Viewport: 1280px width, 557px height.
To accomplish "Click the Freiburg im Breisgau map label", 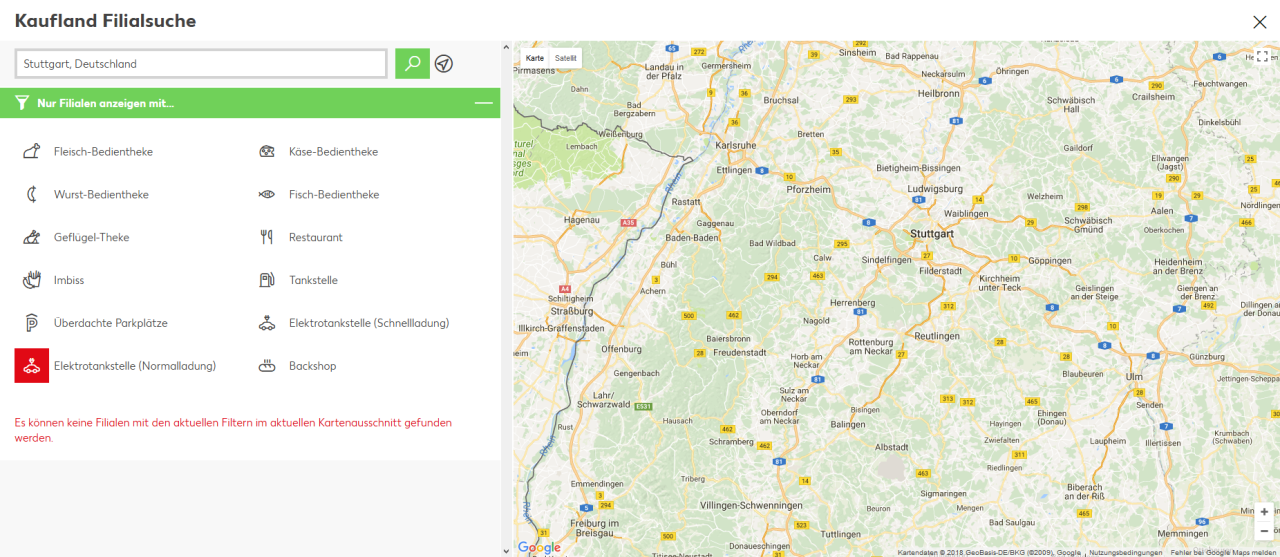I will (595, 529).
